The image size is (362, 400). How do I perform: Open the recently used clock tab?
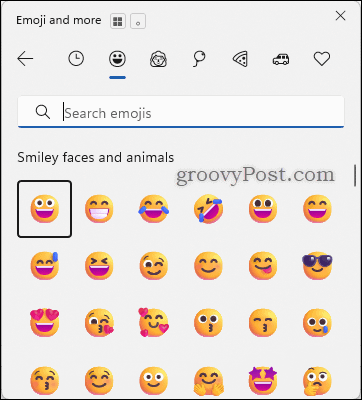point(76,59)
